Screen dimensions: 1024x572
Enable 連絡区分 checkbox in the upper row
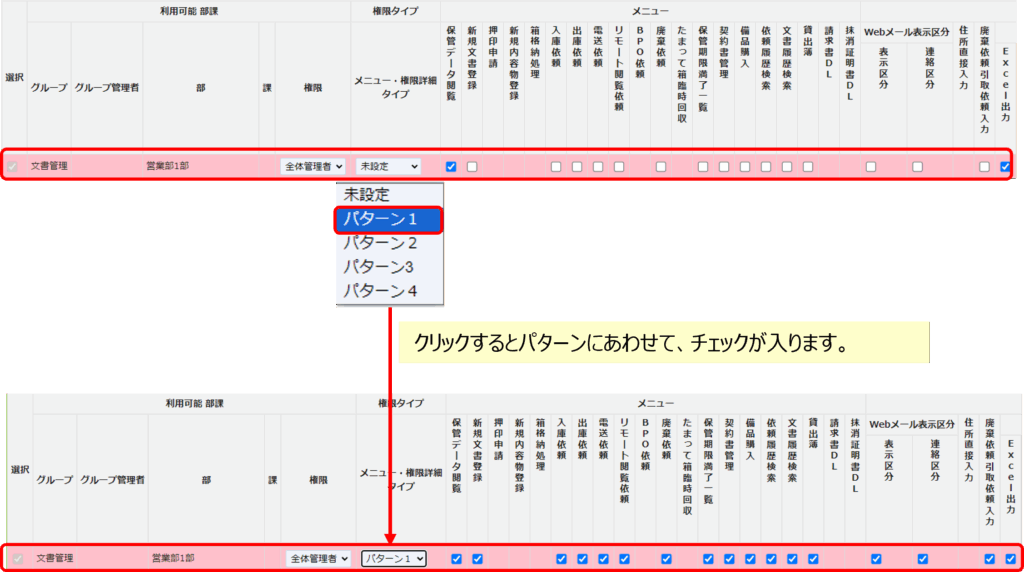click(917, 167)
